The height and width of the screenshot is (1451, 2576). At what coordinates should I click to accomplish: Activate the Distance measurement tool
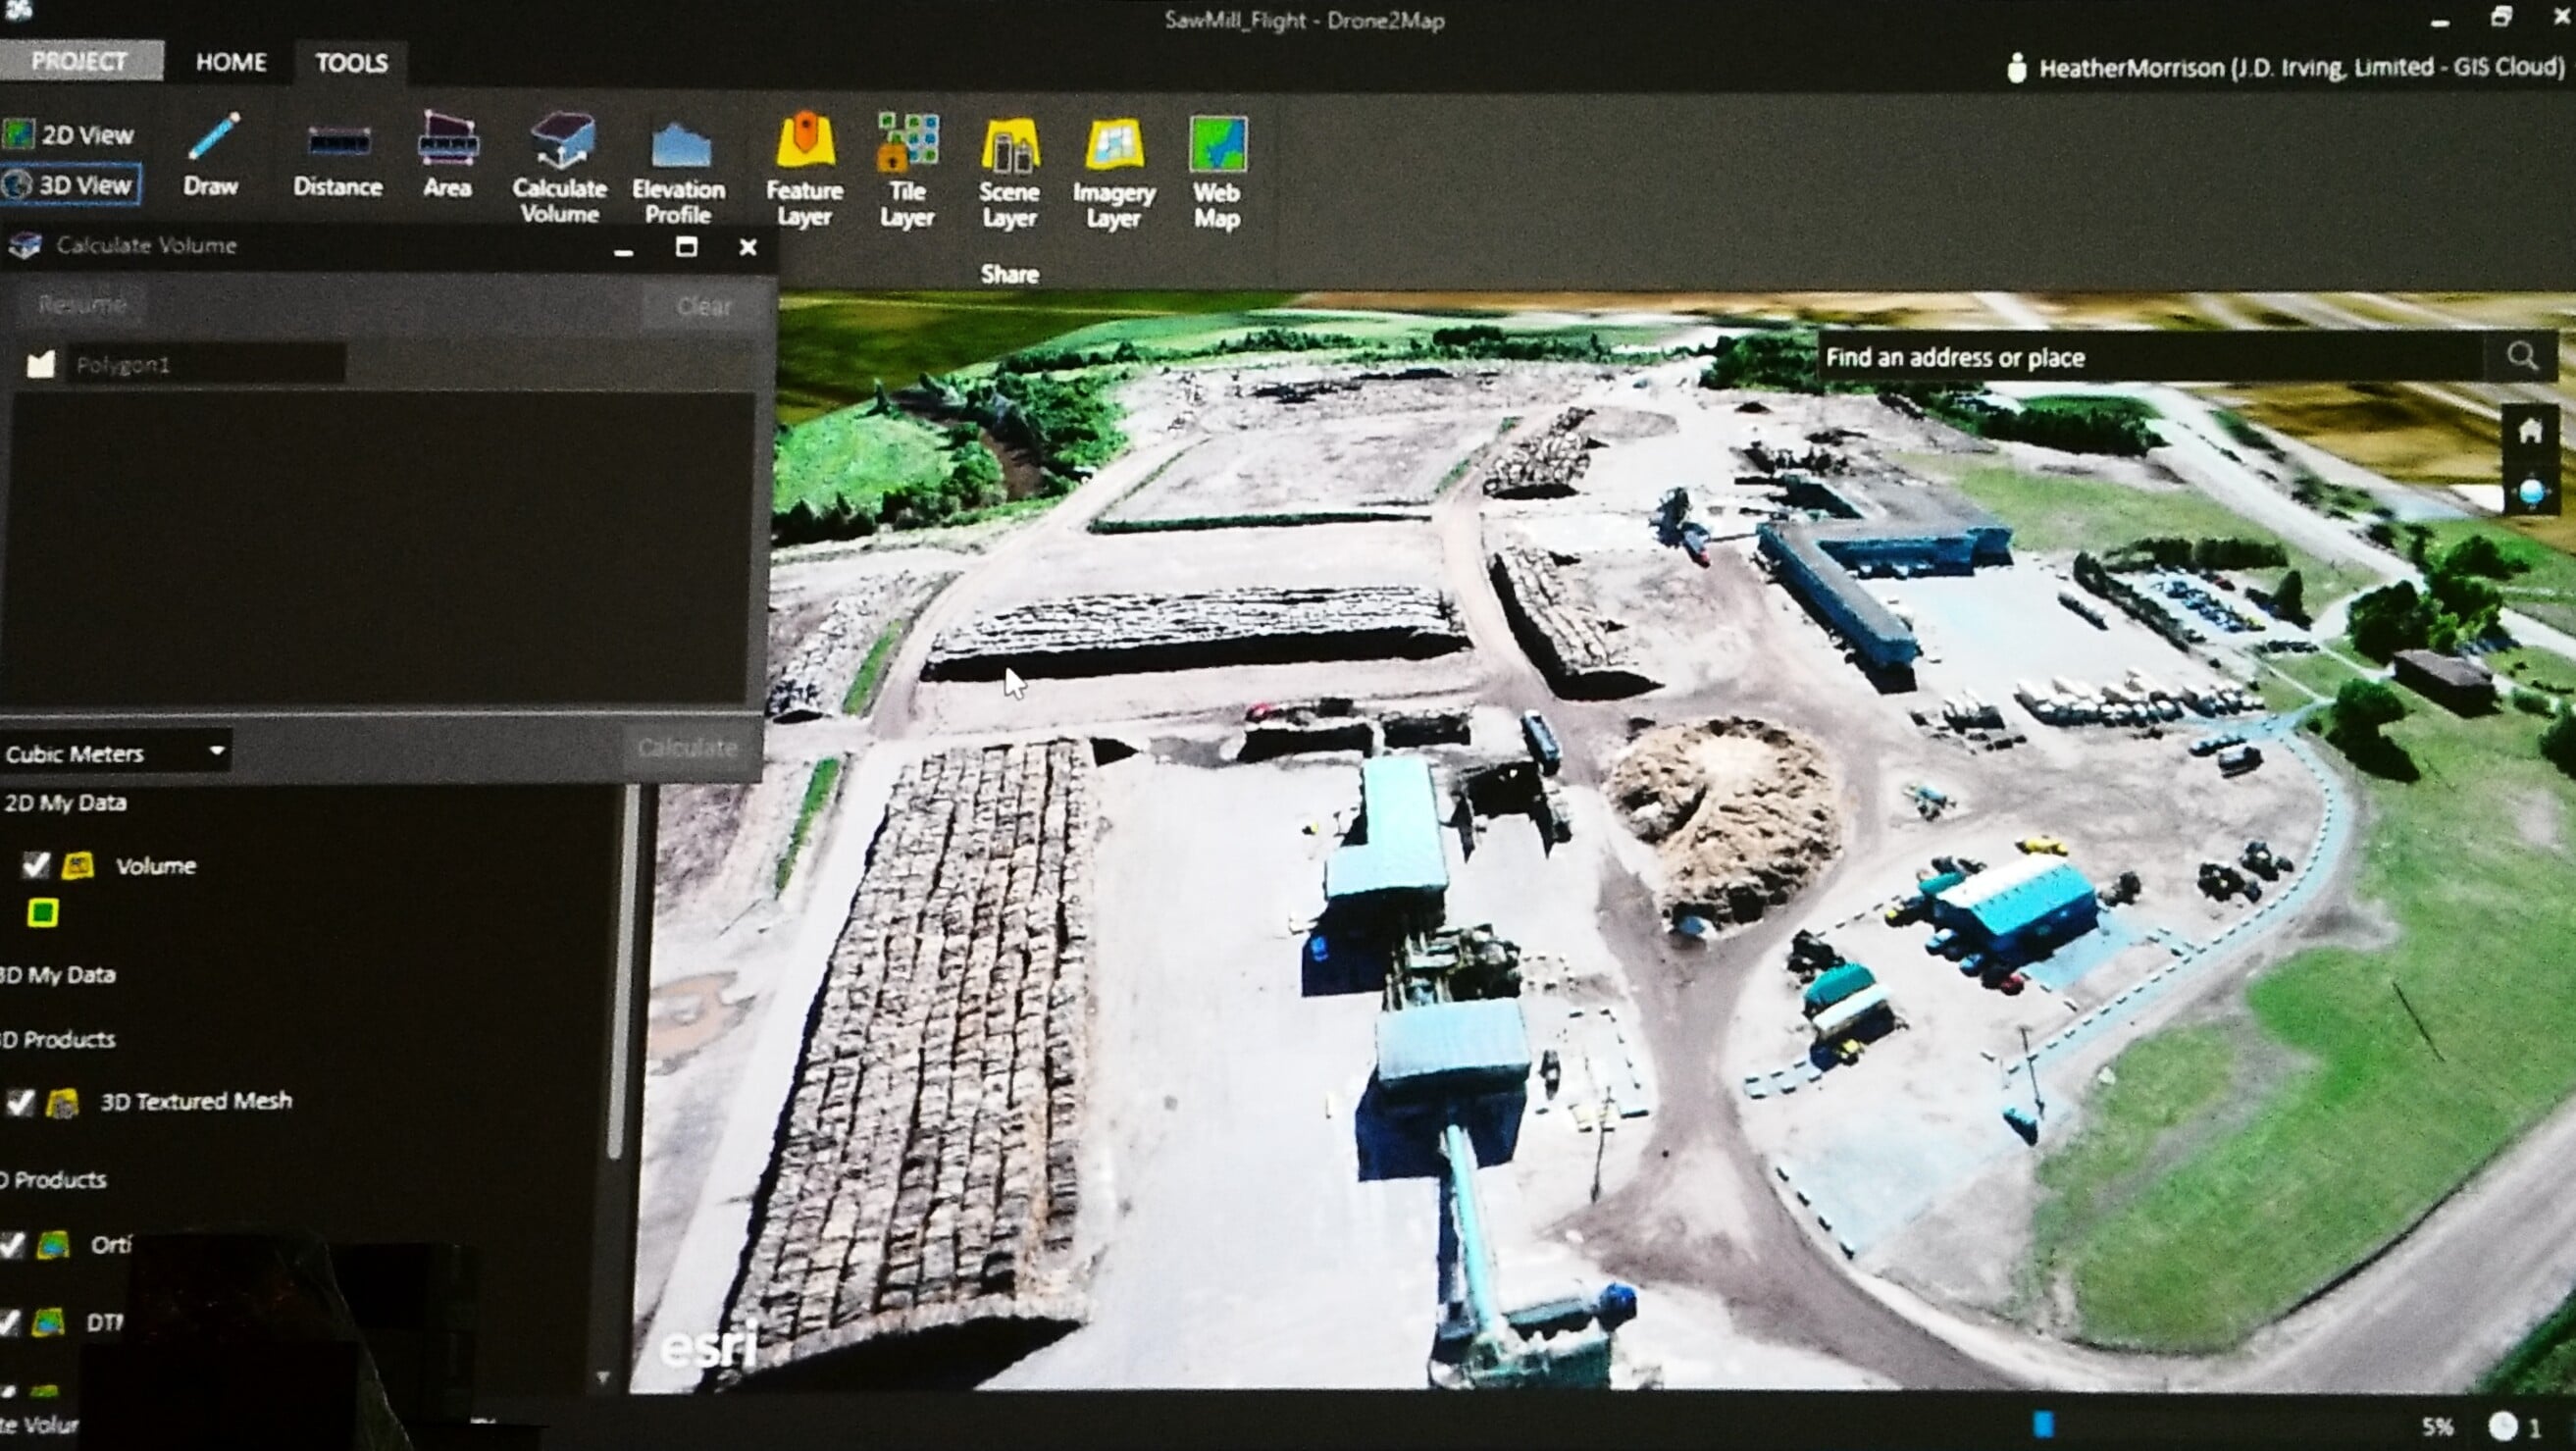(x=337, y=160)
